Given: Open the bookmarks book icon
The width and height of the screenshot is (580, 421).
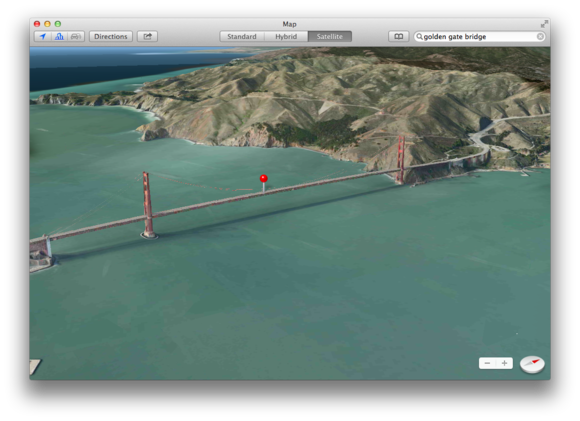Looking at the screenshot, I should point(398,37).
